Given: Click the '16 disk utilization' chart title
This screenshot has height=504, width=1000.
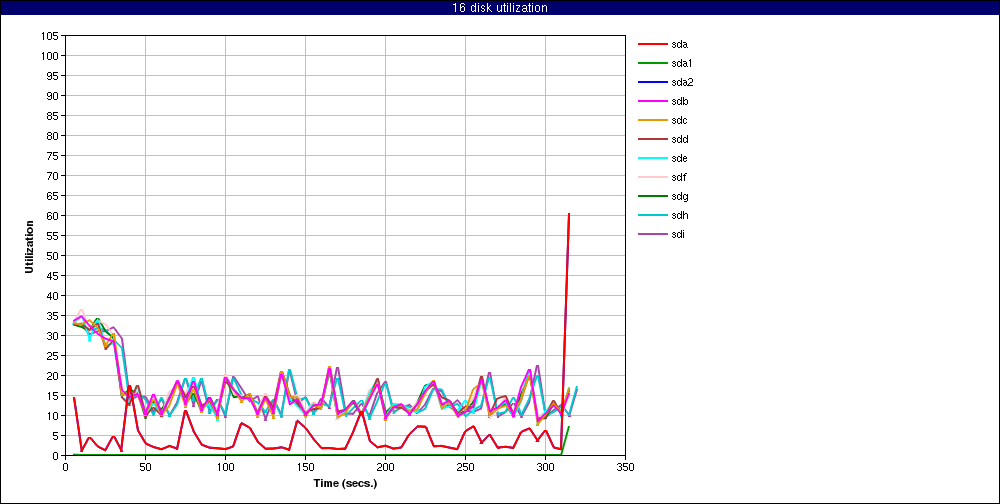Looking at the screenshot, I should click(x=500, y=8).
